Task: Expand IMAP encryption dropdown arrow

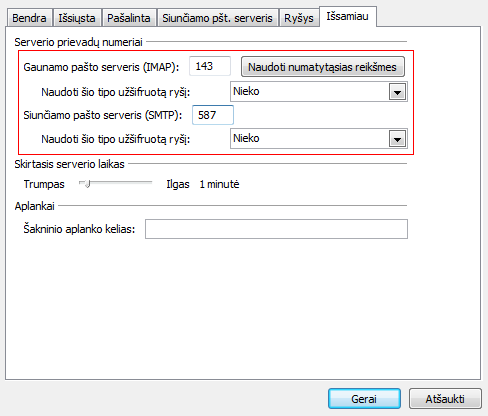Action: (x=397, y=92)
